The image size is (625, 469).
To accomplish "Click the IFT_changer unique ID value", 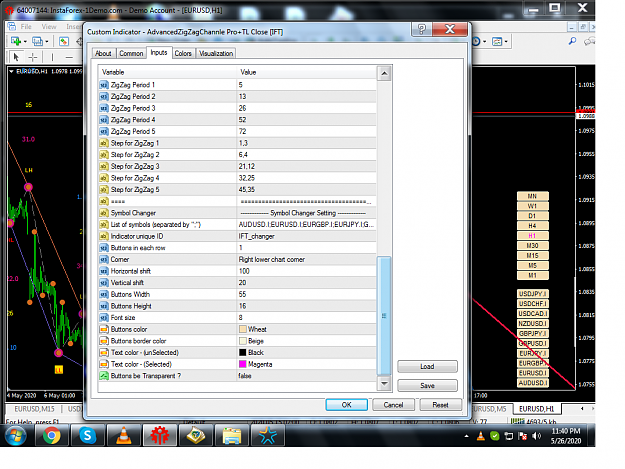I will click(306, 236).
